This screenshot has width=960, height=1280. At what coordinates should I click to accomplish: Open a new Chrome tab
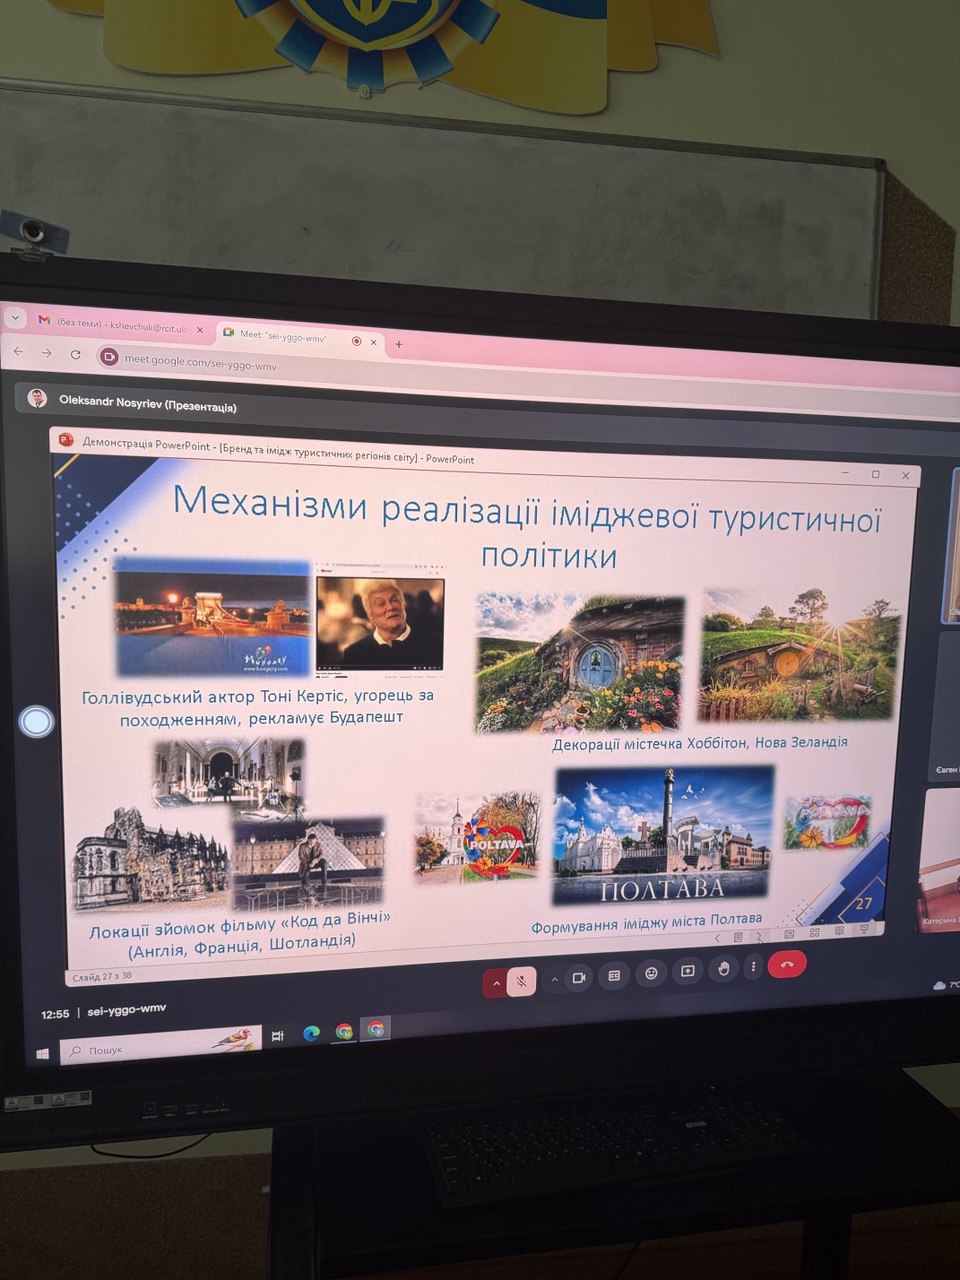[399, 344]
